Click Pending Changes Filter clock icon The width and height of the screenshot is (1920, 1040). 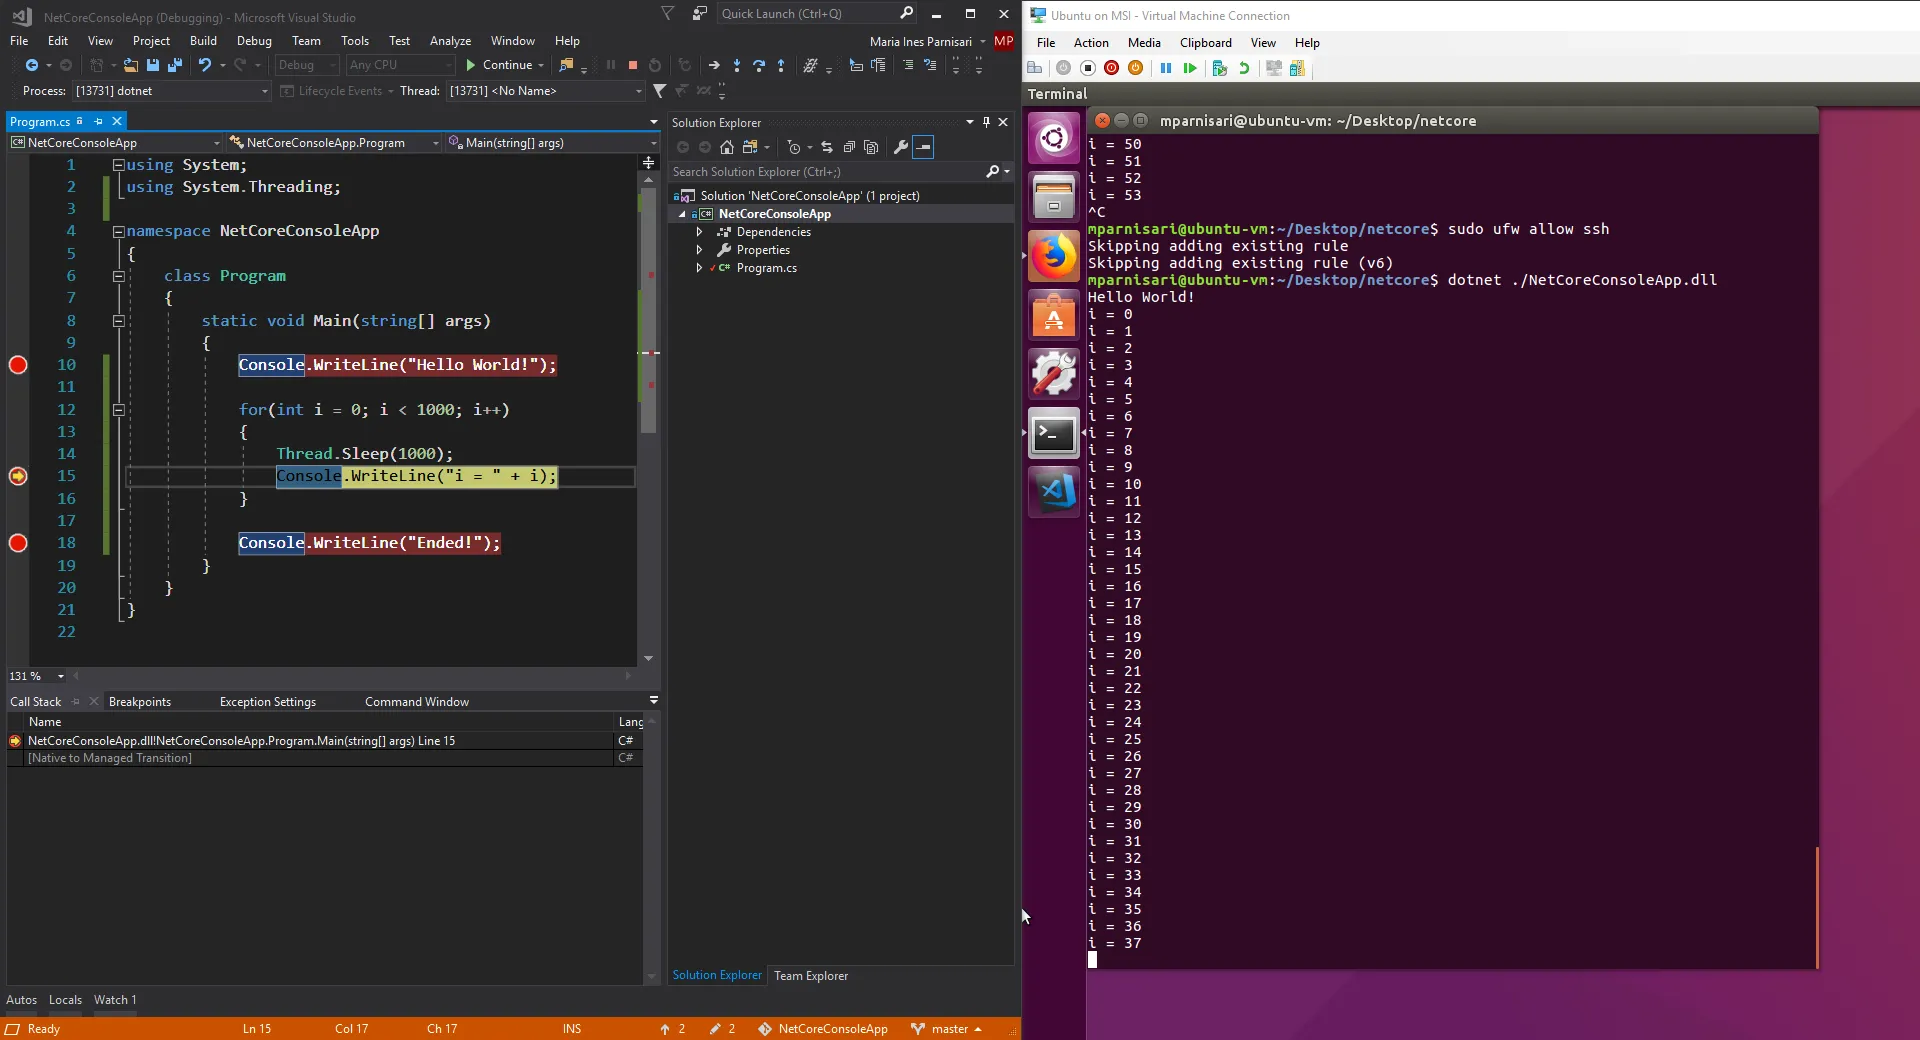(x=794, y=147)
